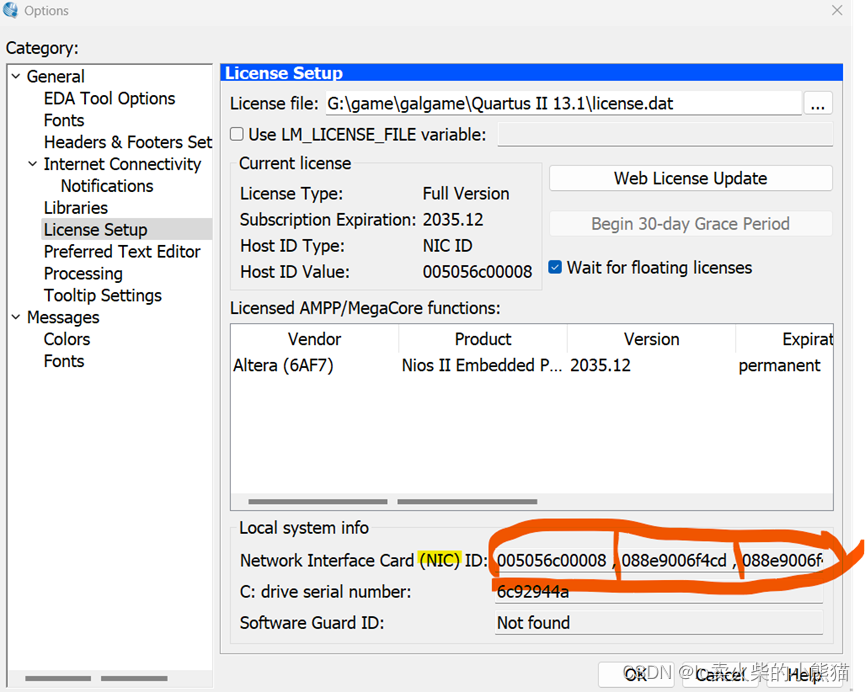The image size is (865, 692).
Task: Click the Web License Update button
Action: pos(690,178)
